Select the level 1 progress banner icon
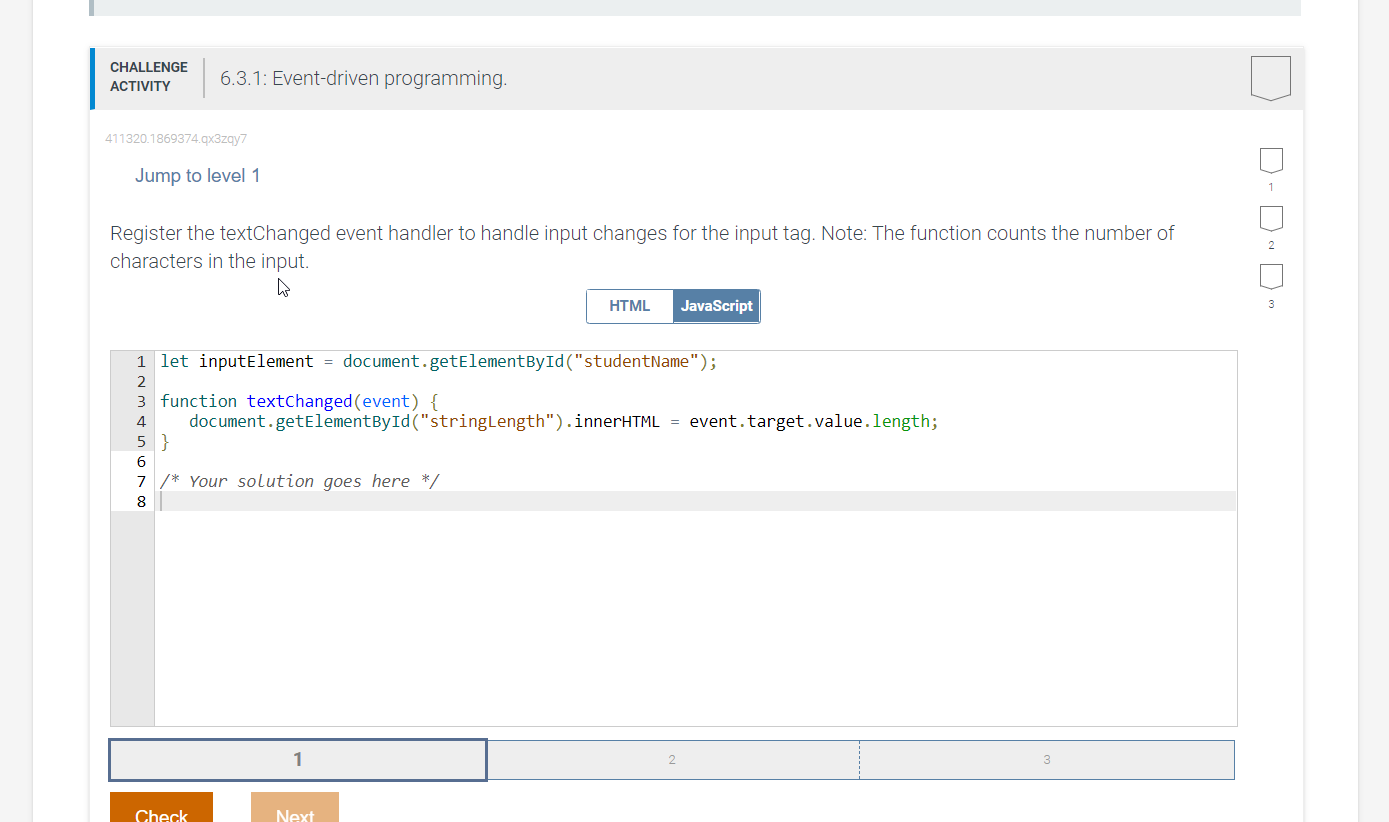Screen dimensions: 1389x822 [x=1270, y=160]
